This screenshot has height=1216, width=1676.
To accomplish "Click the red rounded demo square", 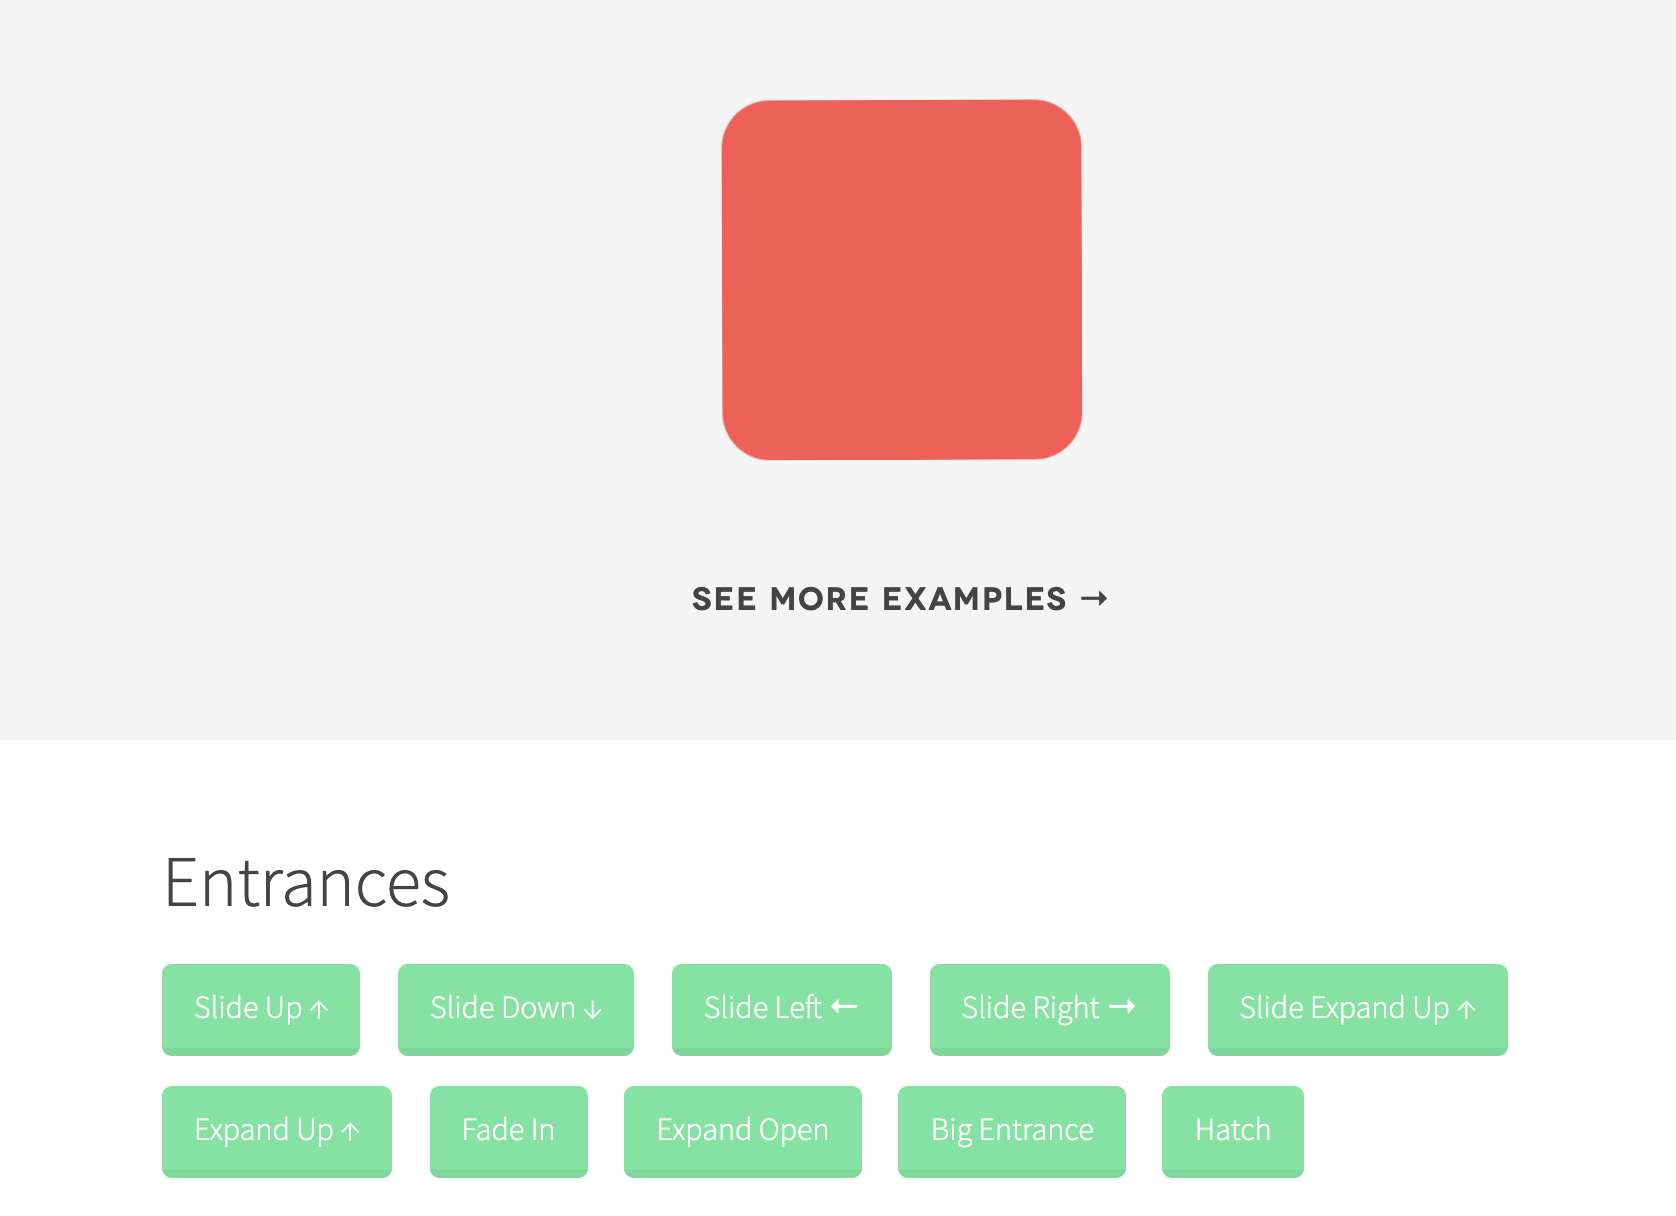I will pos(902,280).
